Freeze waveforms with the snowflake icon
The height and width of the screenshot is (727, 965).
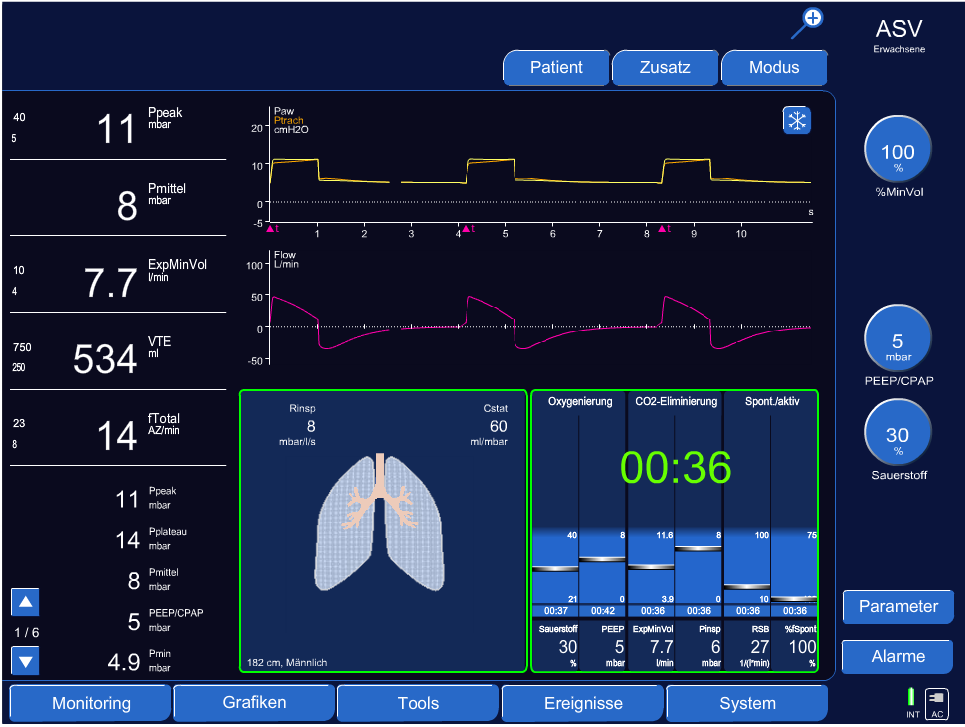point(797,121)
